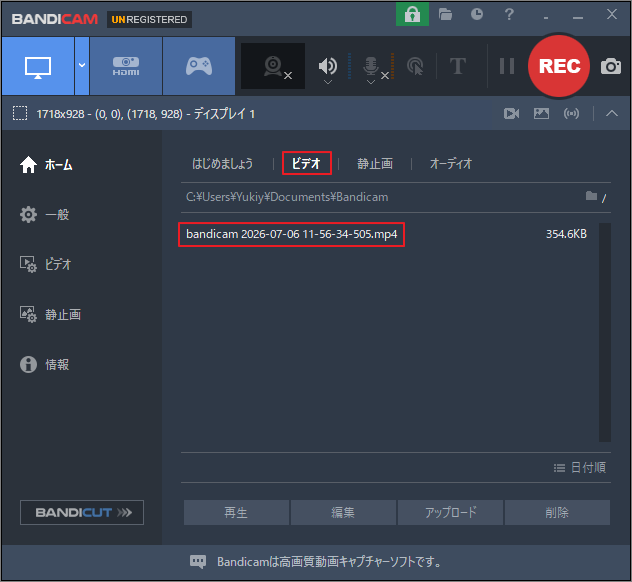Click the tray minimize small dash button

pos(546,18)
